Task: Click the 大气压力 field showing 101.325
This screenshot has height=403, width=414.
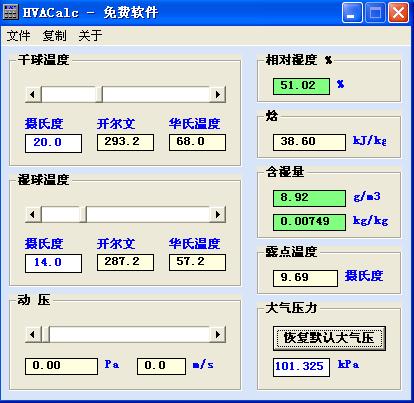Action: [301, 367]
